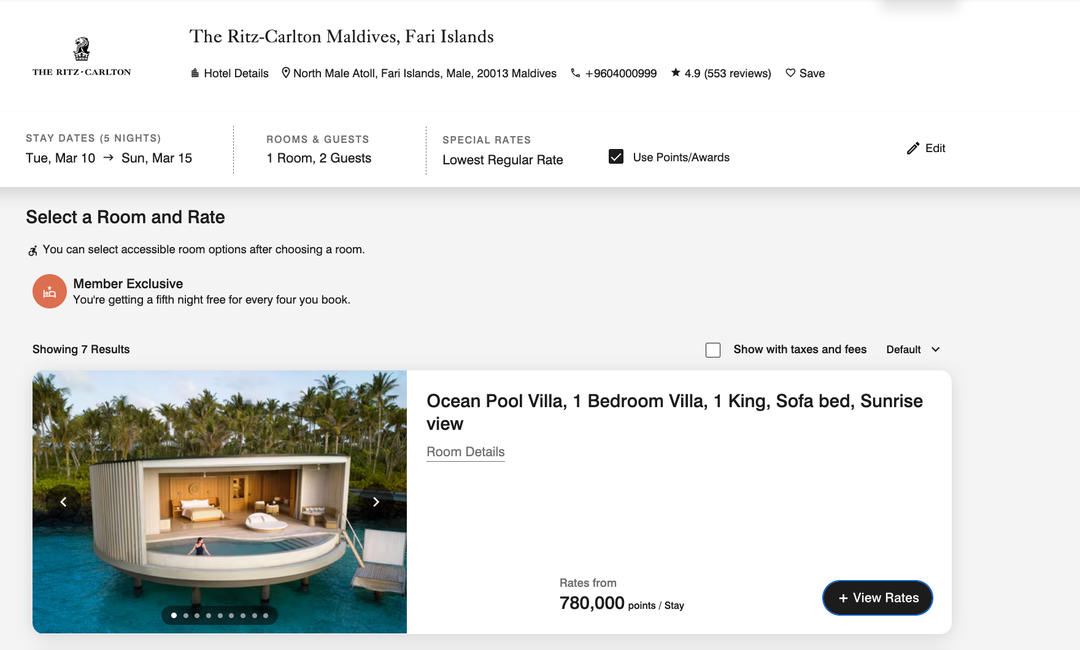Click the accessibility icon above room options

32,249
